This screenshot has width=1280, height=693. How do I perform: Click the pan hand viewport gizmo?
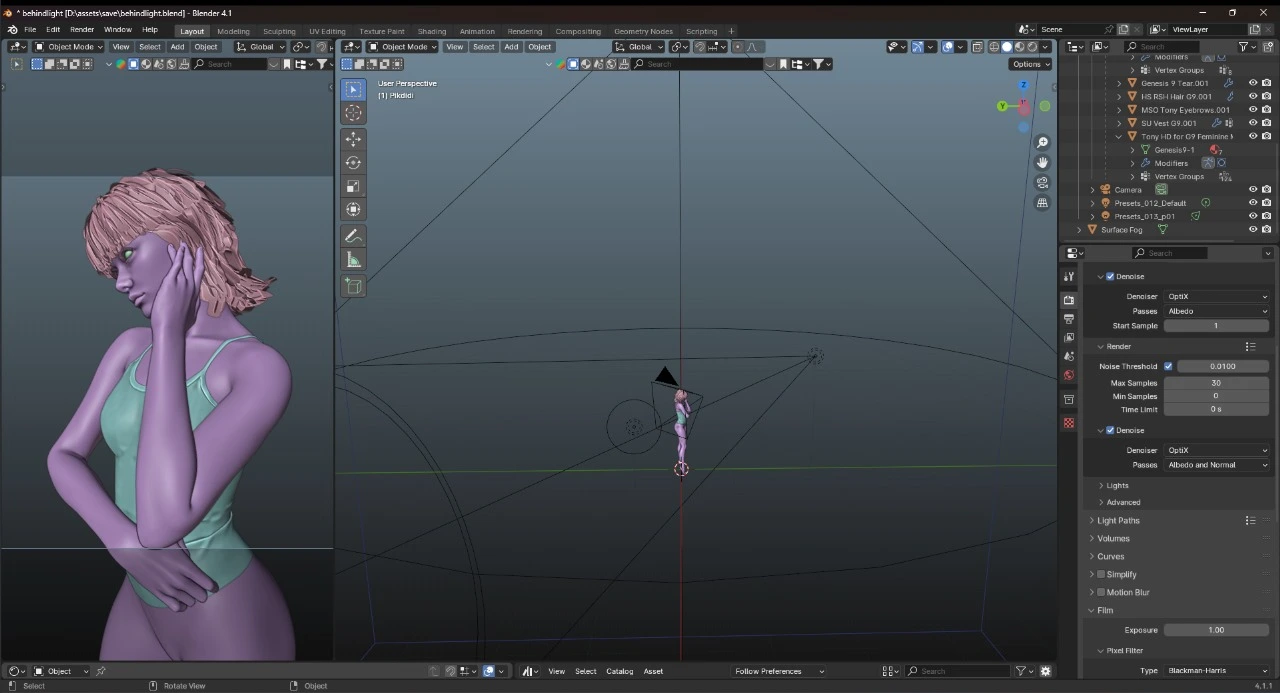(x=1042, y=163)
